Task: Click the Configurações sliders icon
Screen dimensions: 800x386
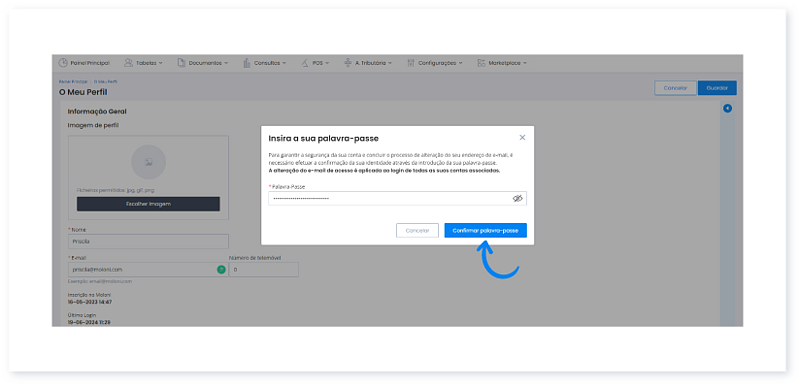Action: [411, 63]
